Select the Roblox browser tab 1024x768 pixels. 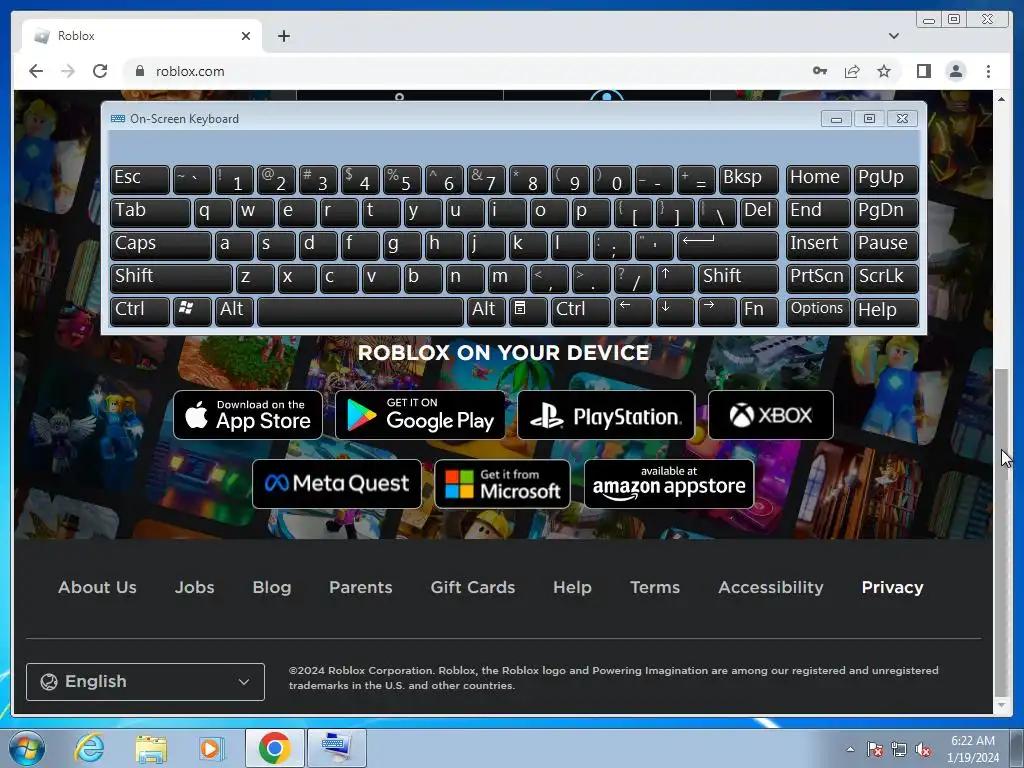[x=142, y=36]
